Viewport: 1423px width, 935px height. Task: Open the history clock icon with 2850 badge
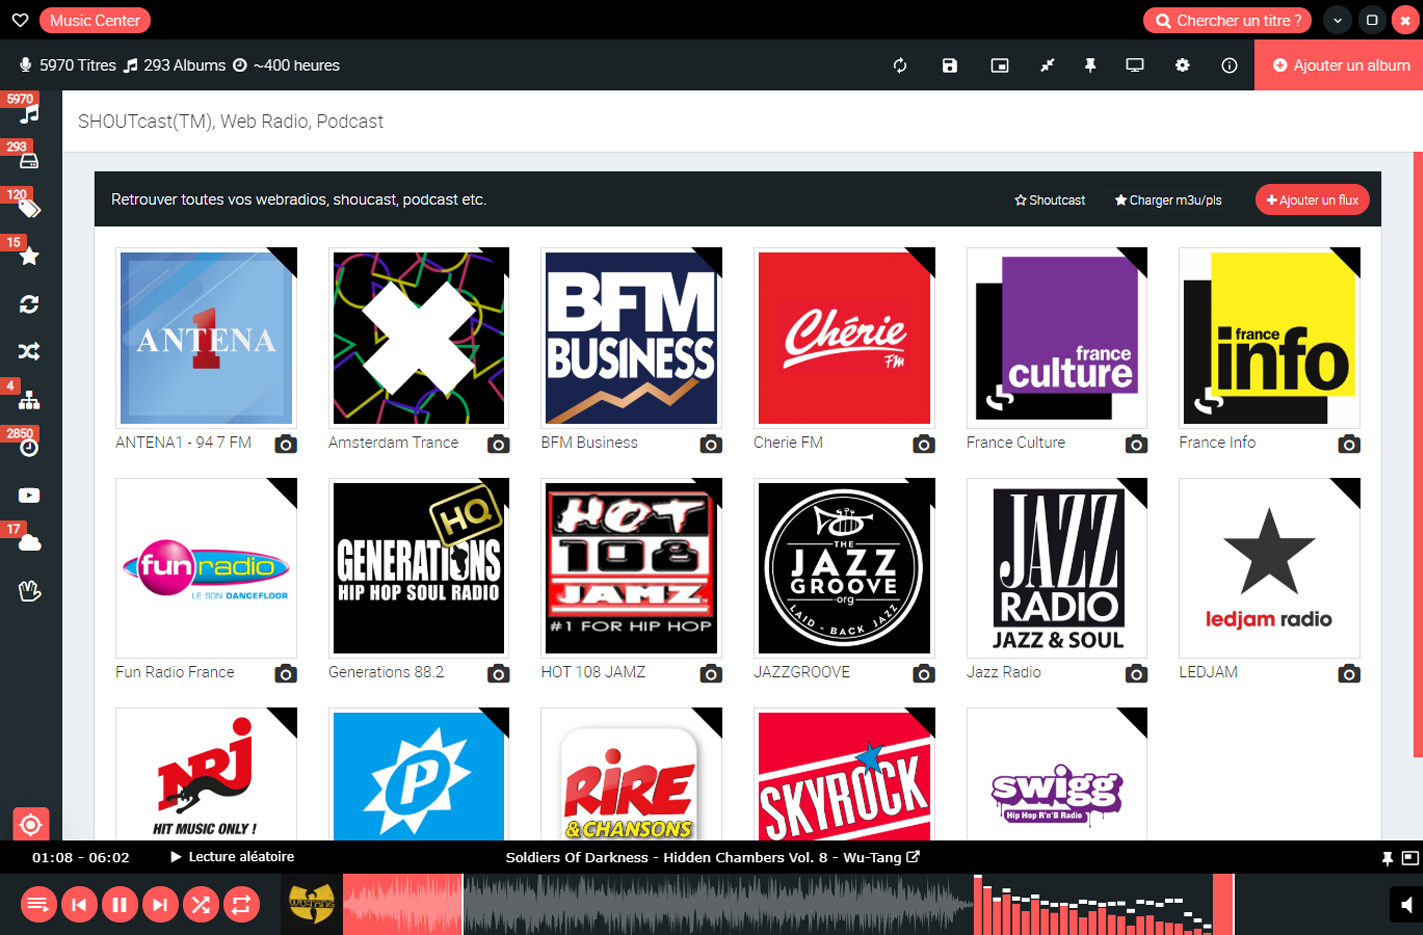coord(29,447)
